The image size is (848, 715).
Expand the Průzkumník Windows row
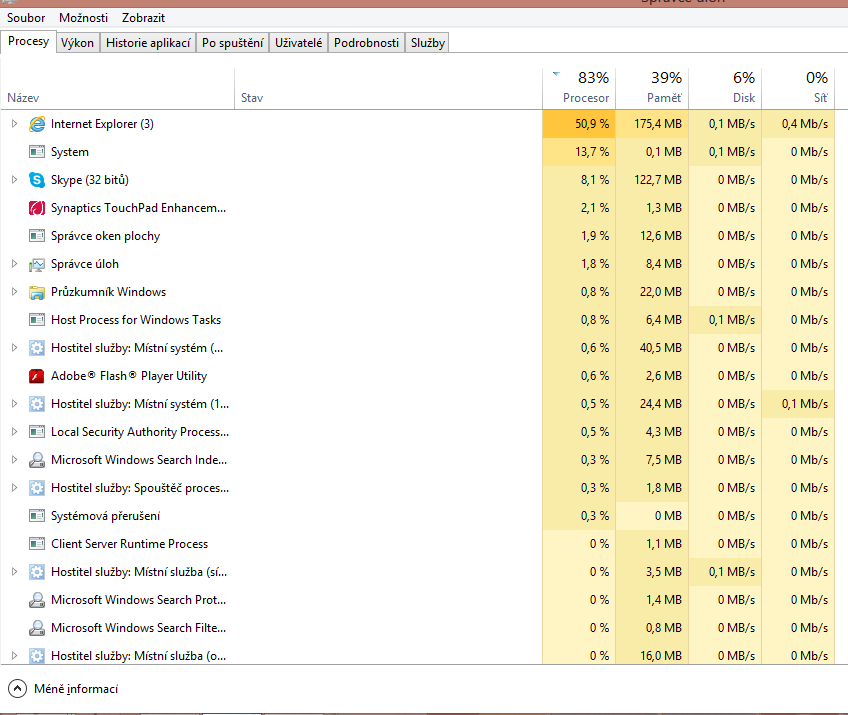coord(14,292)
